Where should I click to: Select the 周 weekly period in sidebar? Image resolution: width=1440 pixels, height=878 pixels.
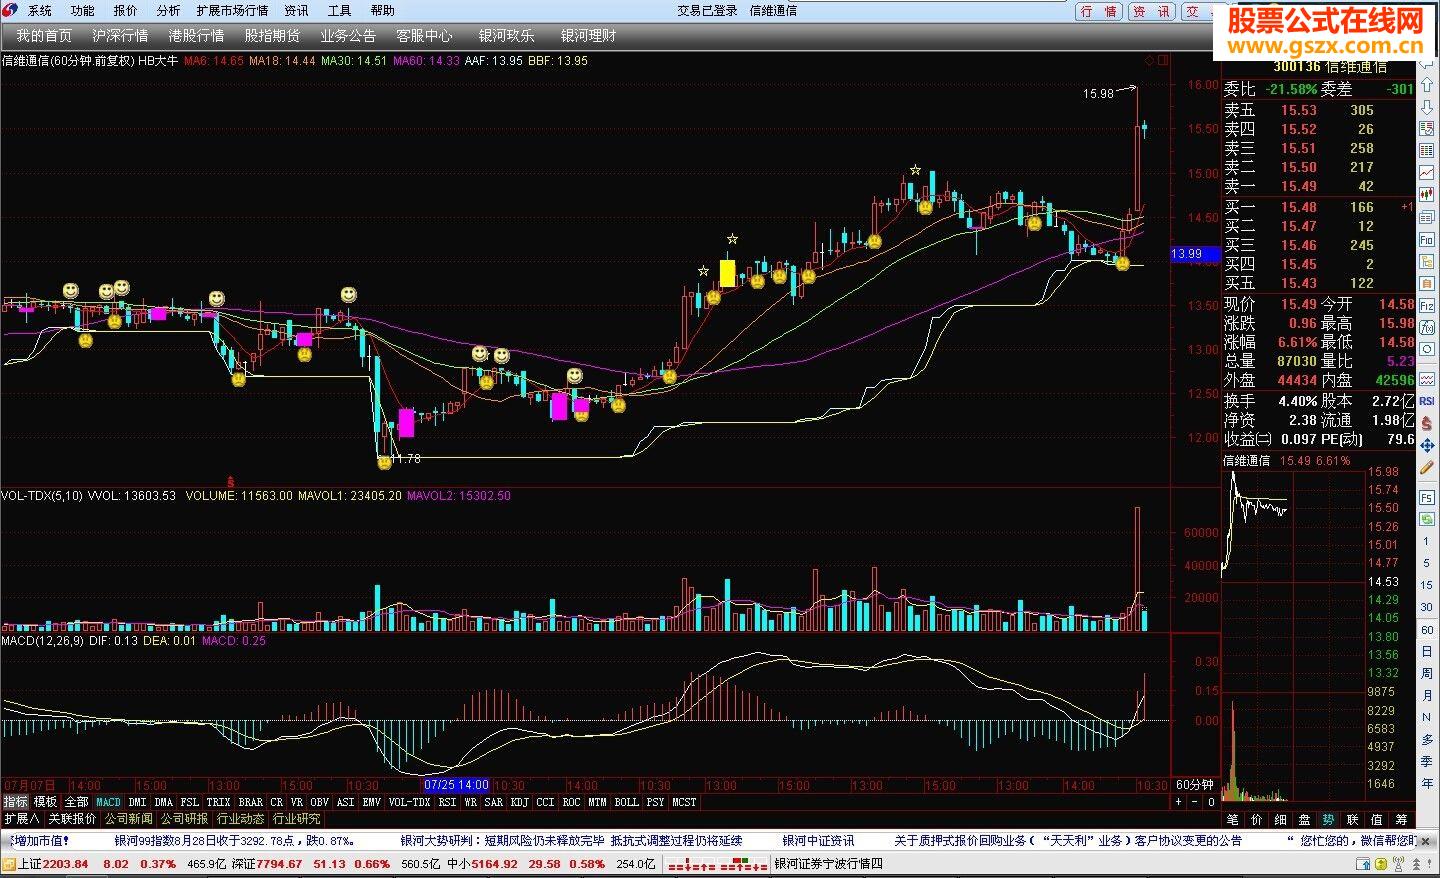(1427, 673)
